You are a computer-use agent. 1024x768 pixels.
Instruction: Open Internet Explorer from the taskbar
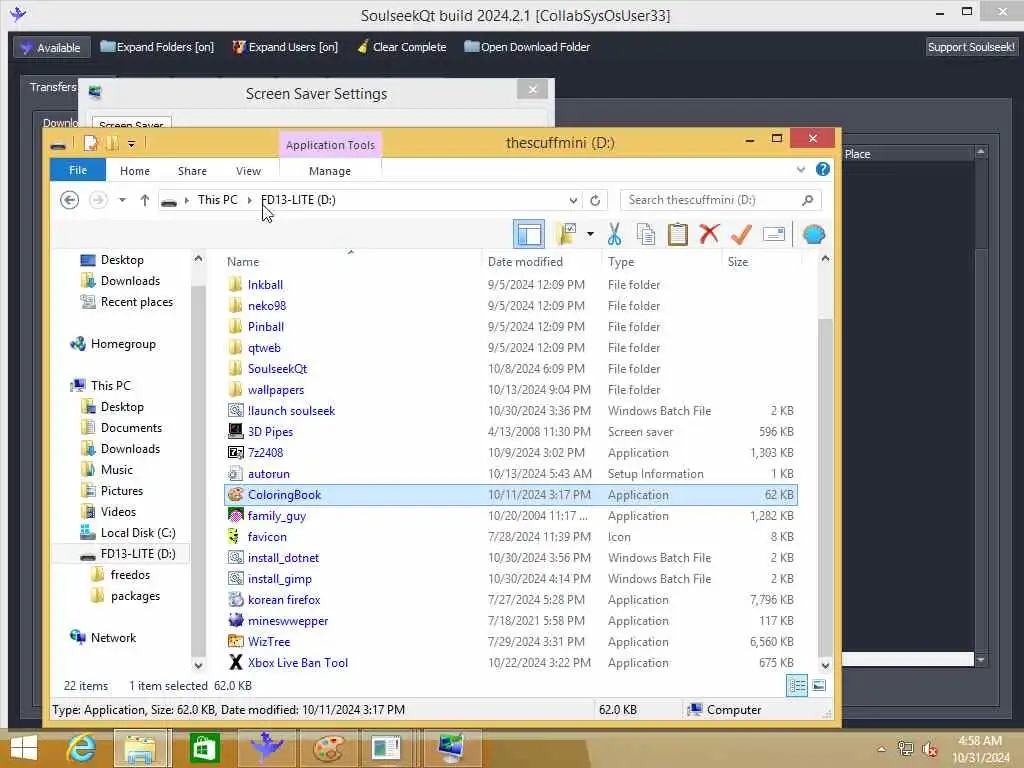click(82, 748)
